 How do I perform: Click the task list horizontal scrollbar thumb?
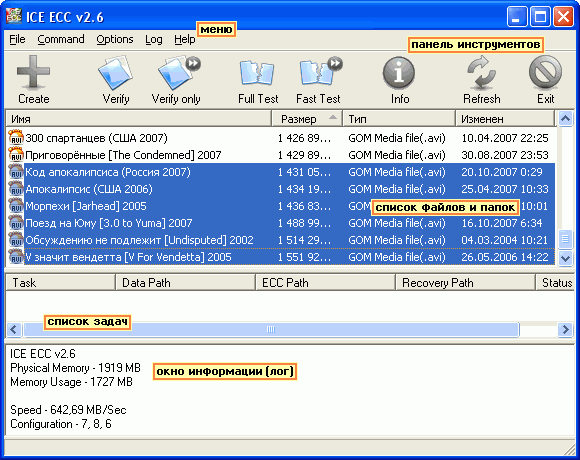click(271, 329)
